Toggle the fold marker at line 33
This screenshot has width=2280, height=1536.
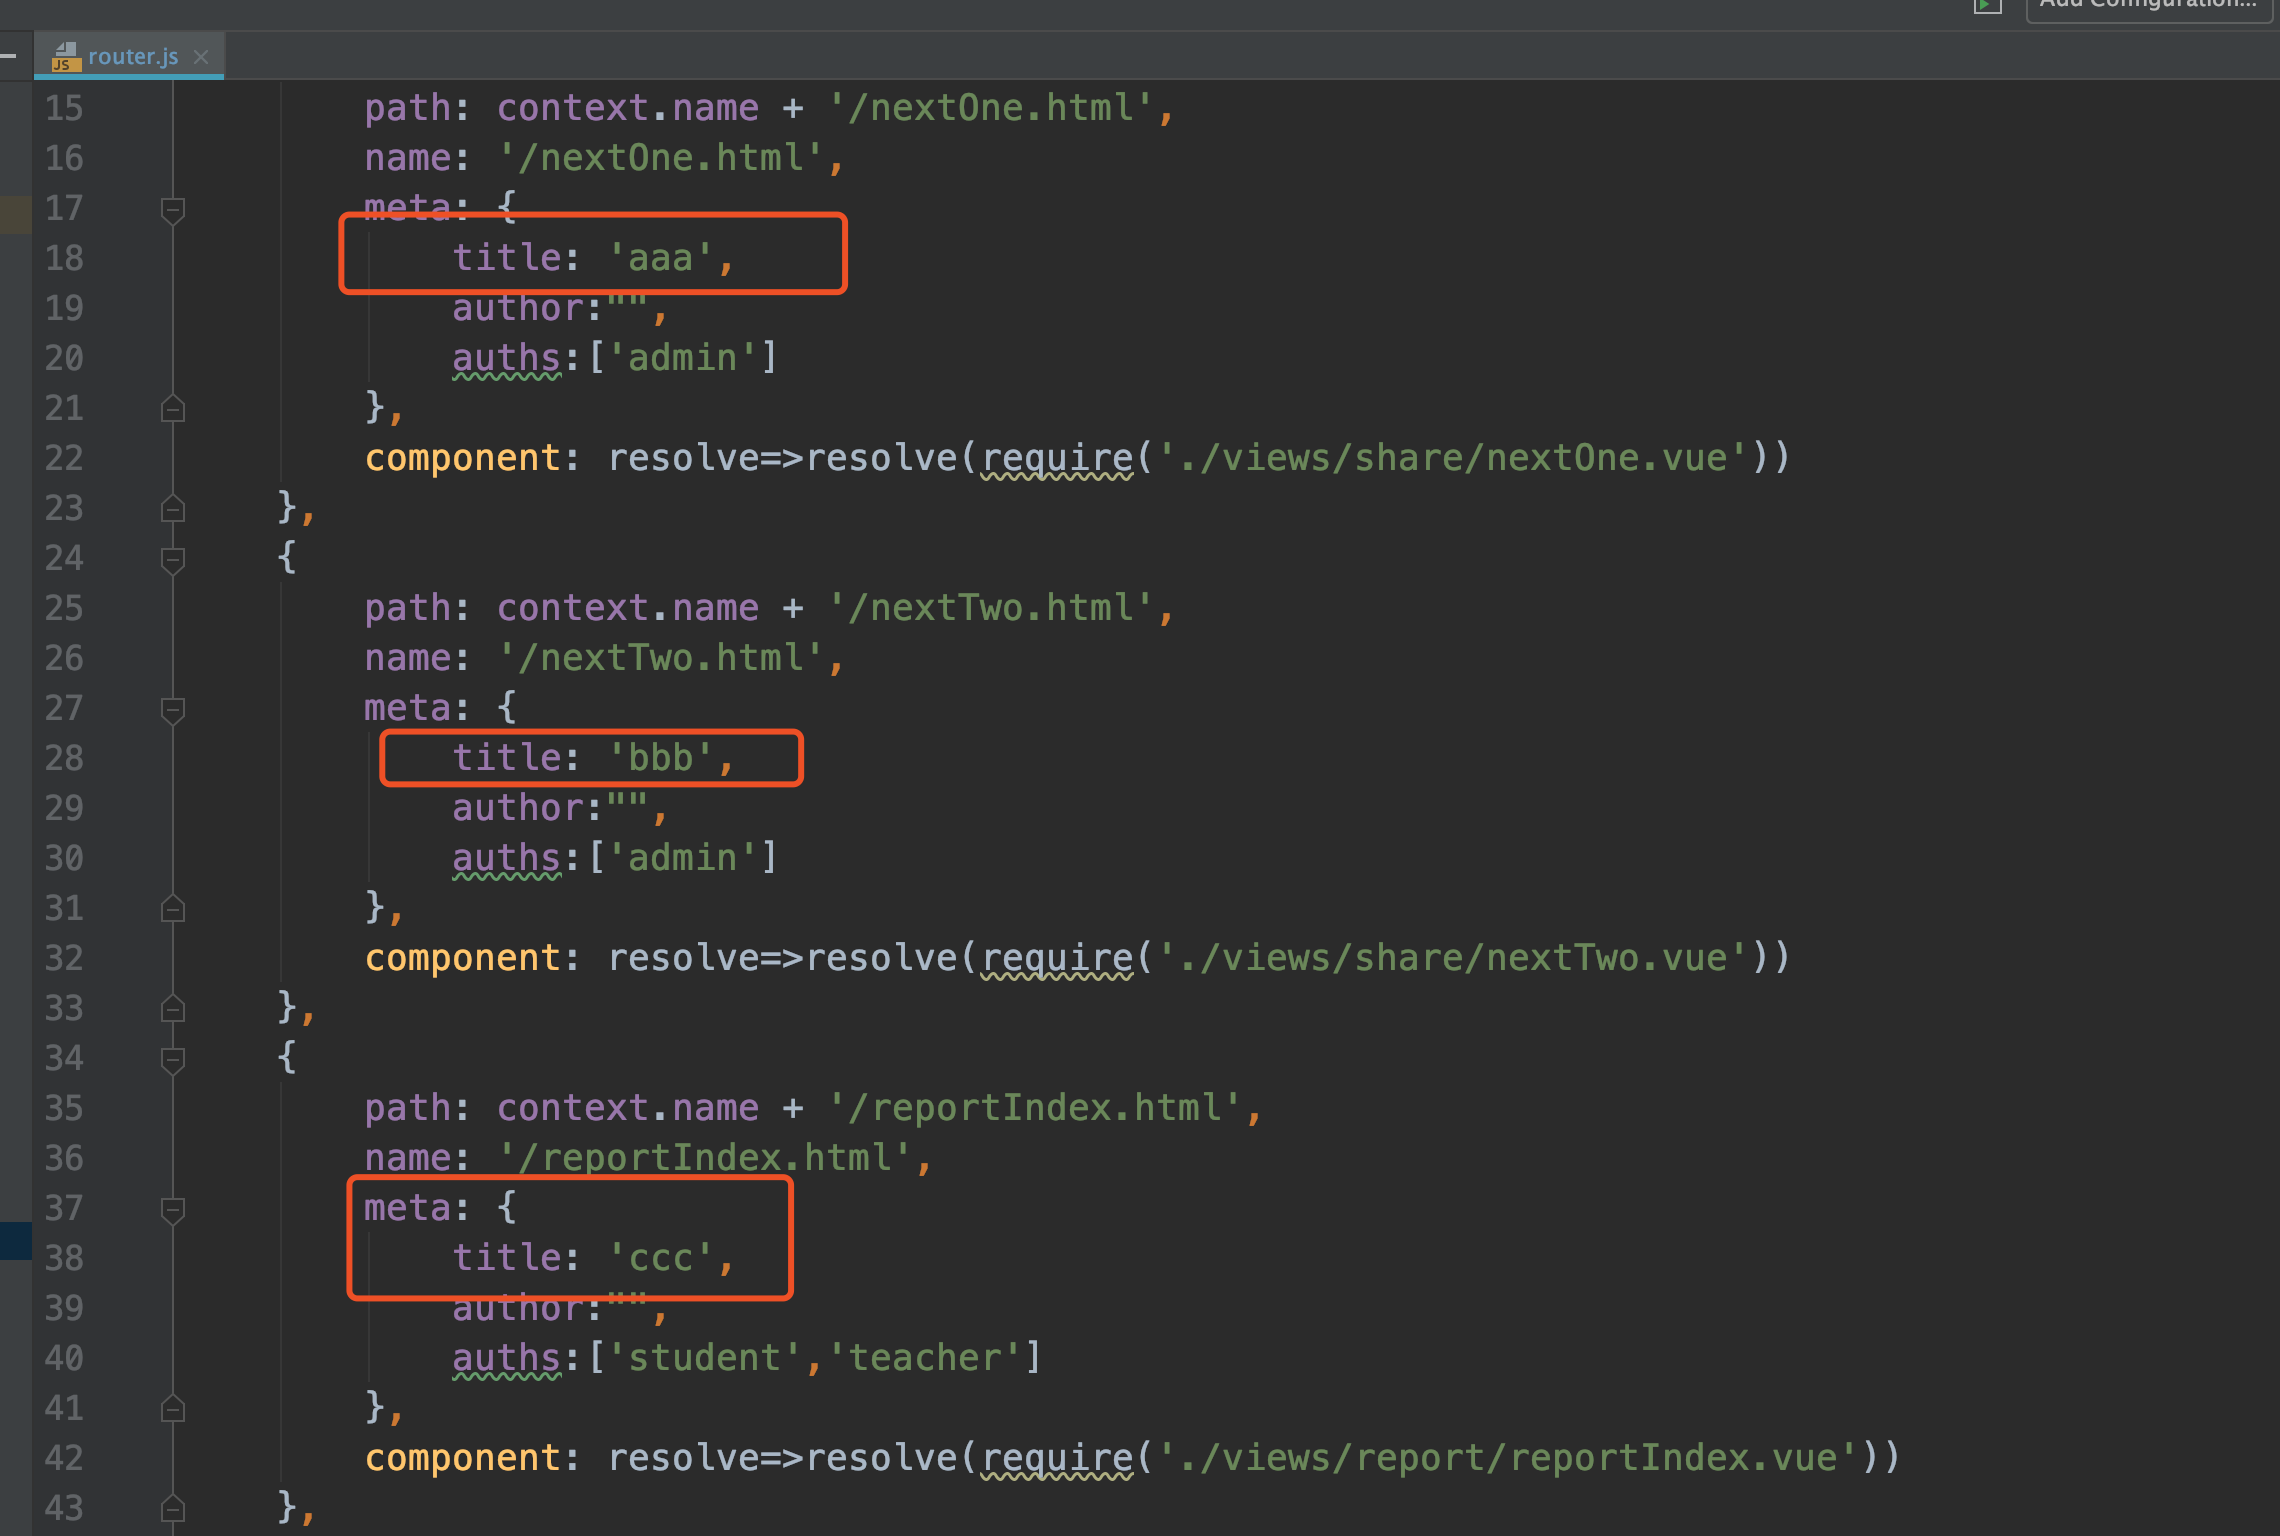pos(173,1009)
